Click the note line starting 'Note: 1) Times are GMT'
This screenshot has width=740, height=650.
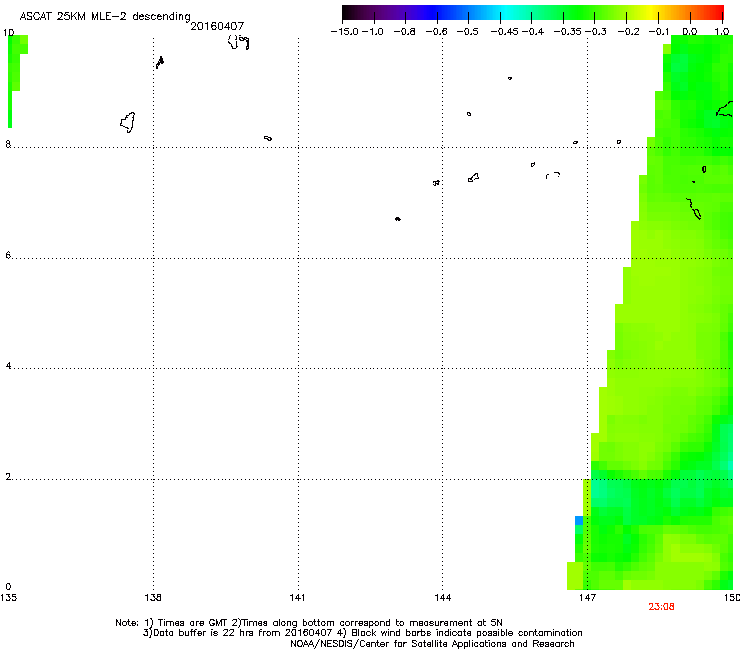click(x=309, y=623)
